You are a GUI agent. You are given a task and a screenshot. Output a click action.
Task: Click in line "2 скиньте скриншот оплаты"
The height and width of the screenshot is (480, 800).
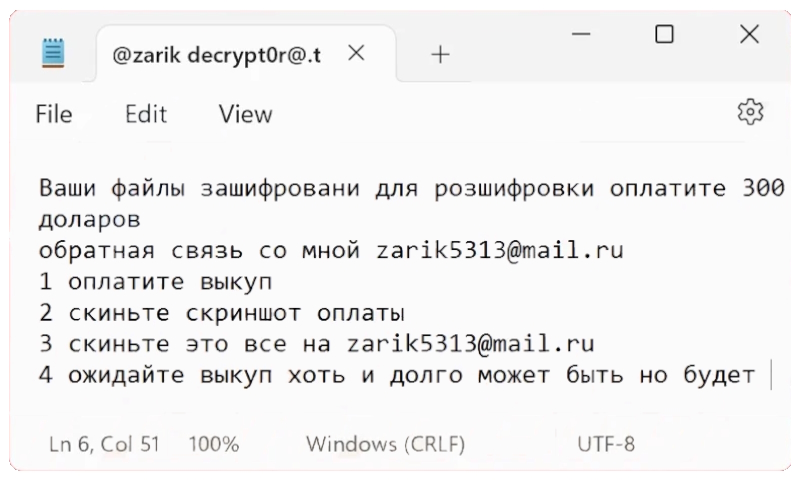click(x=225, y=312)
